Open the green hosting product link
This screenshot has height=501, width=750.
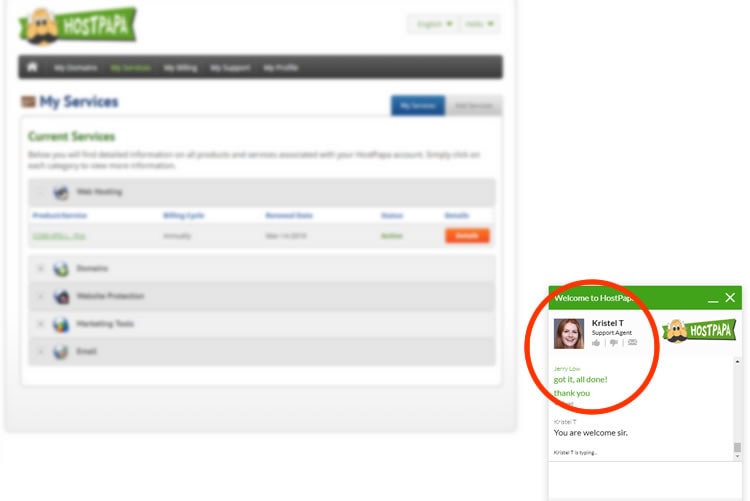[x=59, y=236]
